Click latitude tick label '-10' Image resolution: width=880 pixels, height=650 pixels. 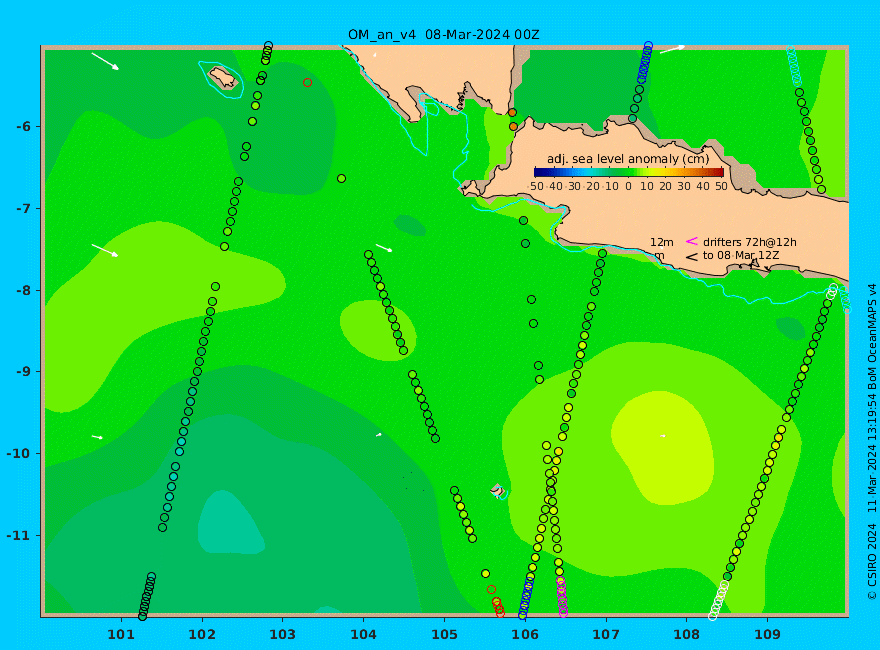click(x=20, y=454)
